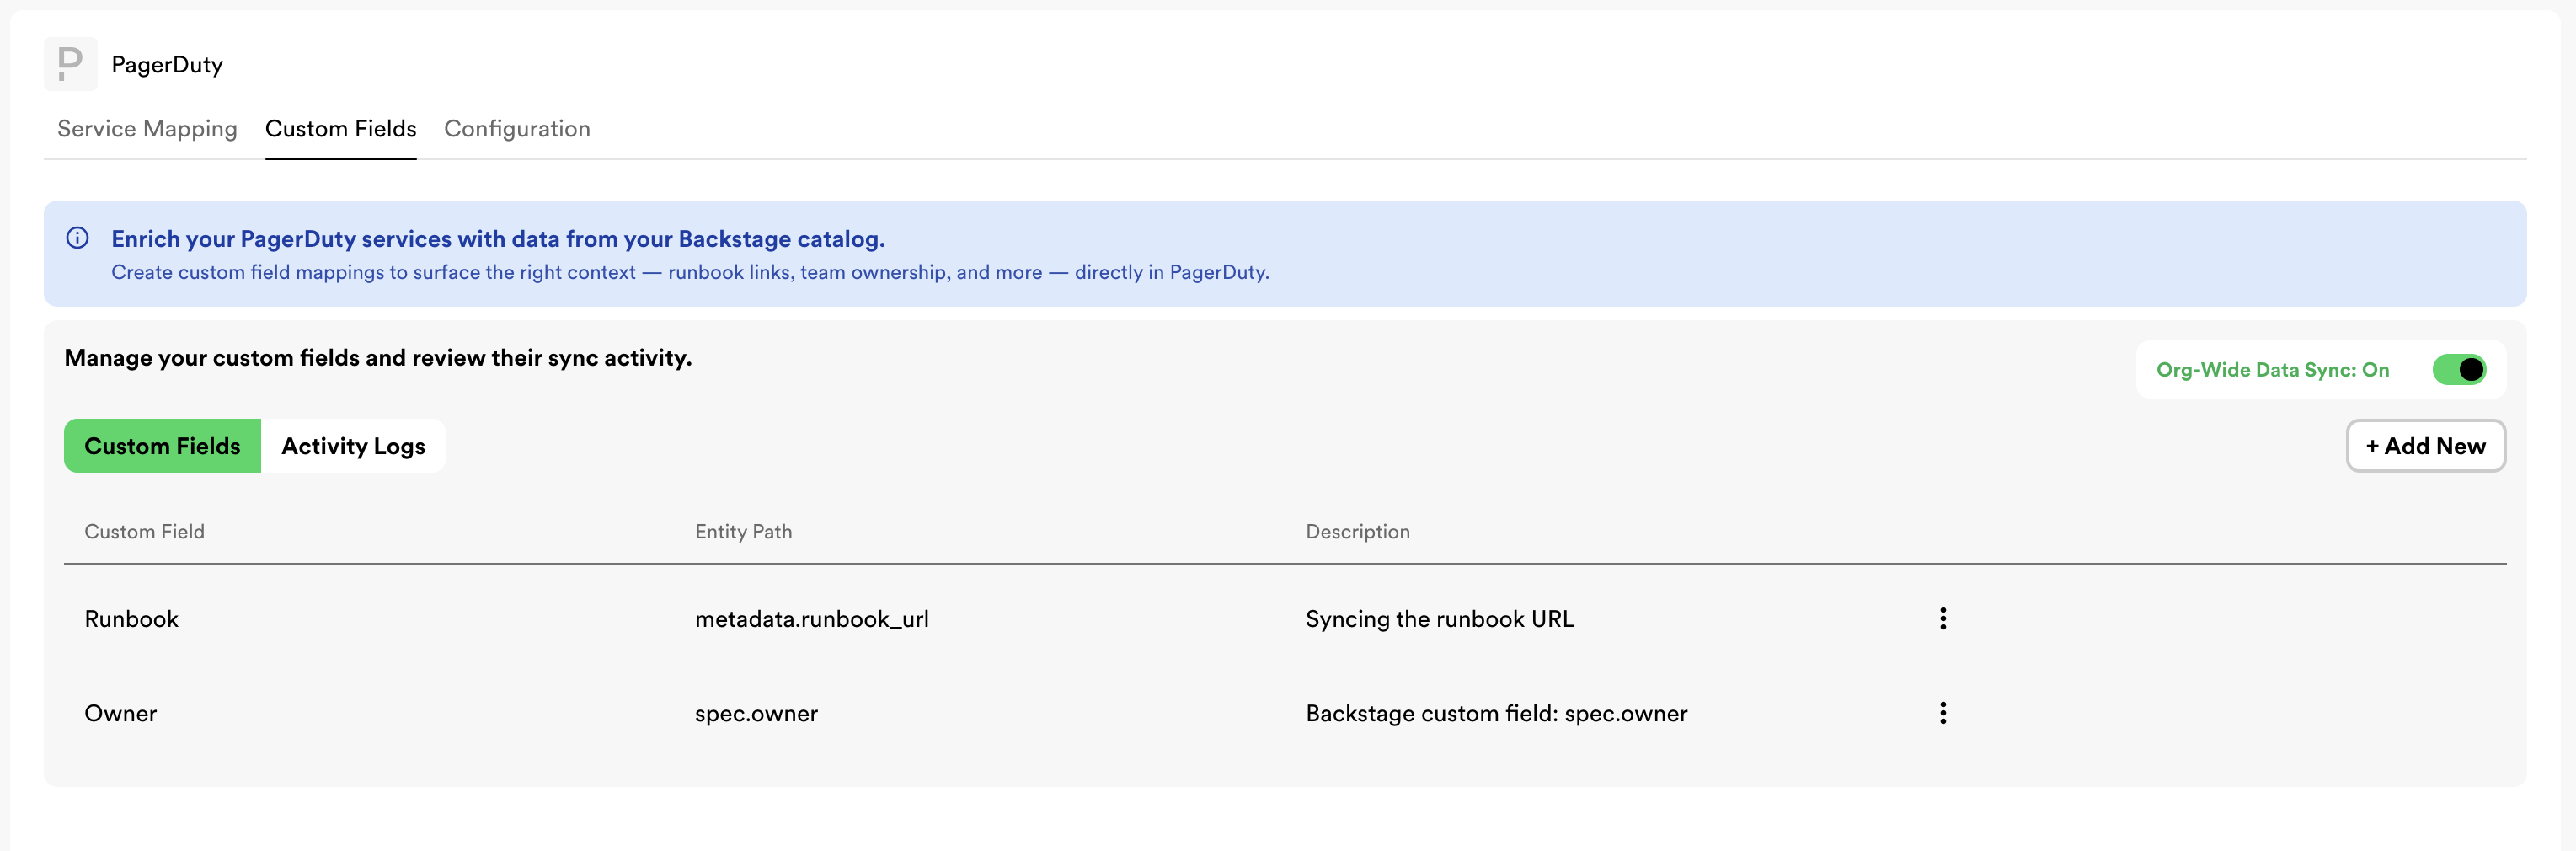This screenshot has width=2576, height=851.
Task: Show the Activity Logs view
Action: [353, 446]
